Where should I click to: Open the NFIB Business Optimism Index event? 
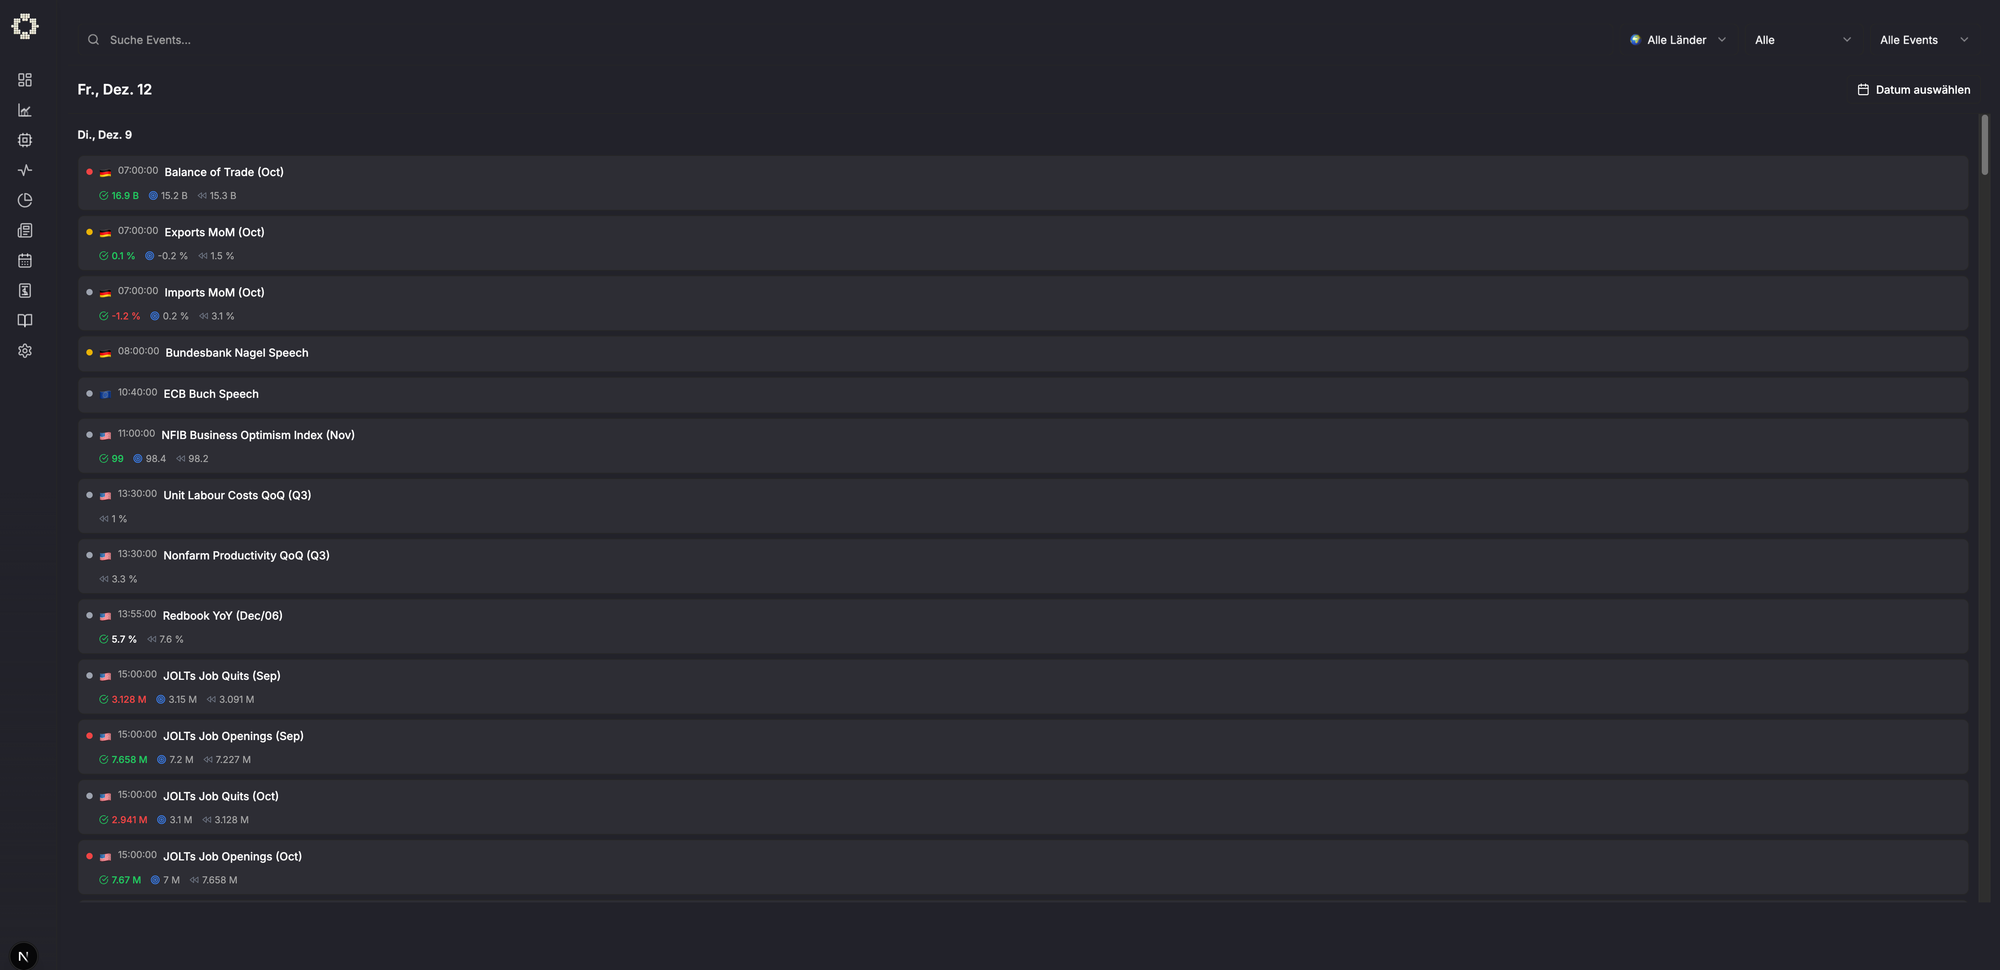coord(258,435)
